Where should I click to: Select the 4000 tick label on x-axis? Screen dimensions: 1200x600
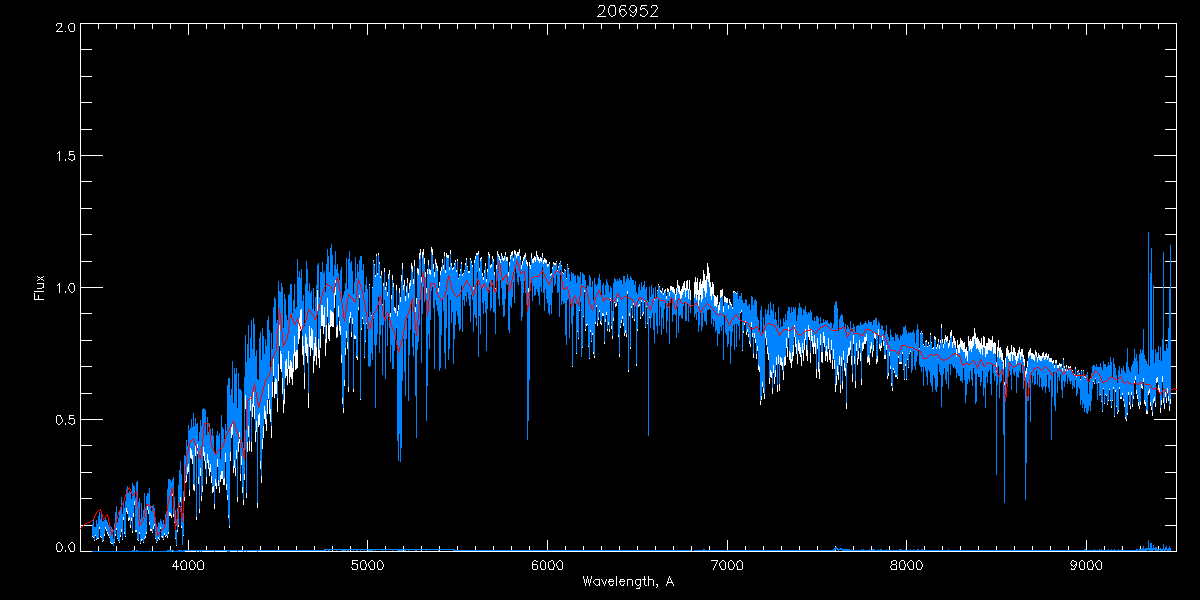pyautogui.click(x=188, y=564)
